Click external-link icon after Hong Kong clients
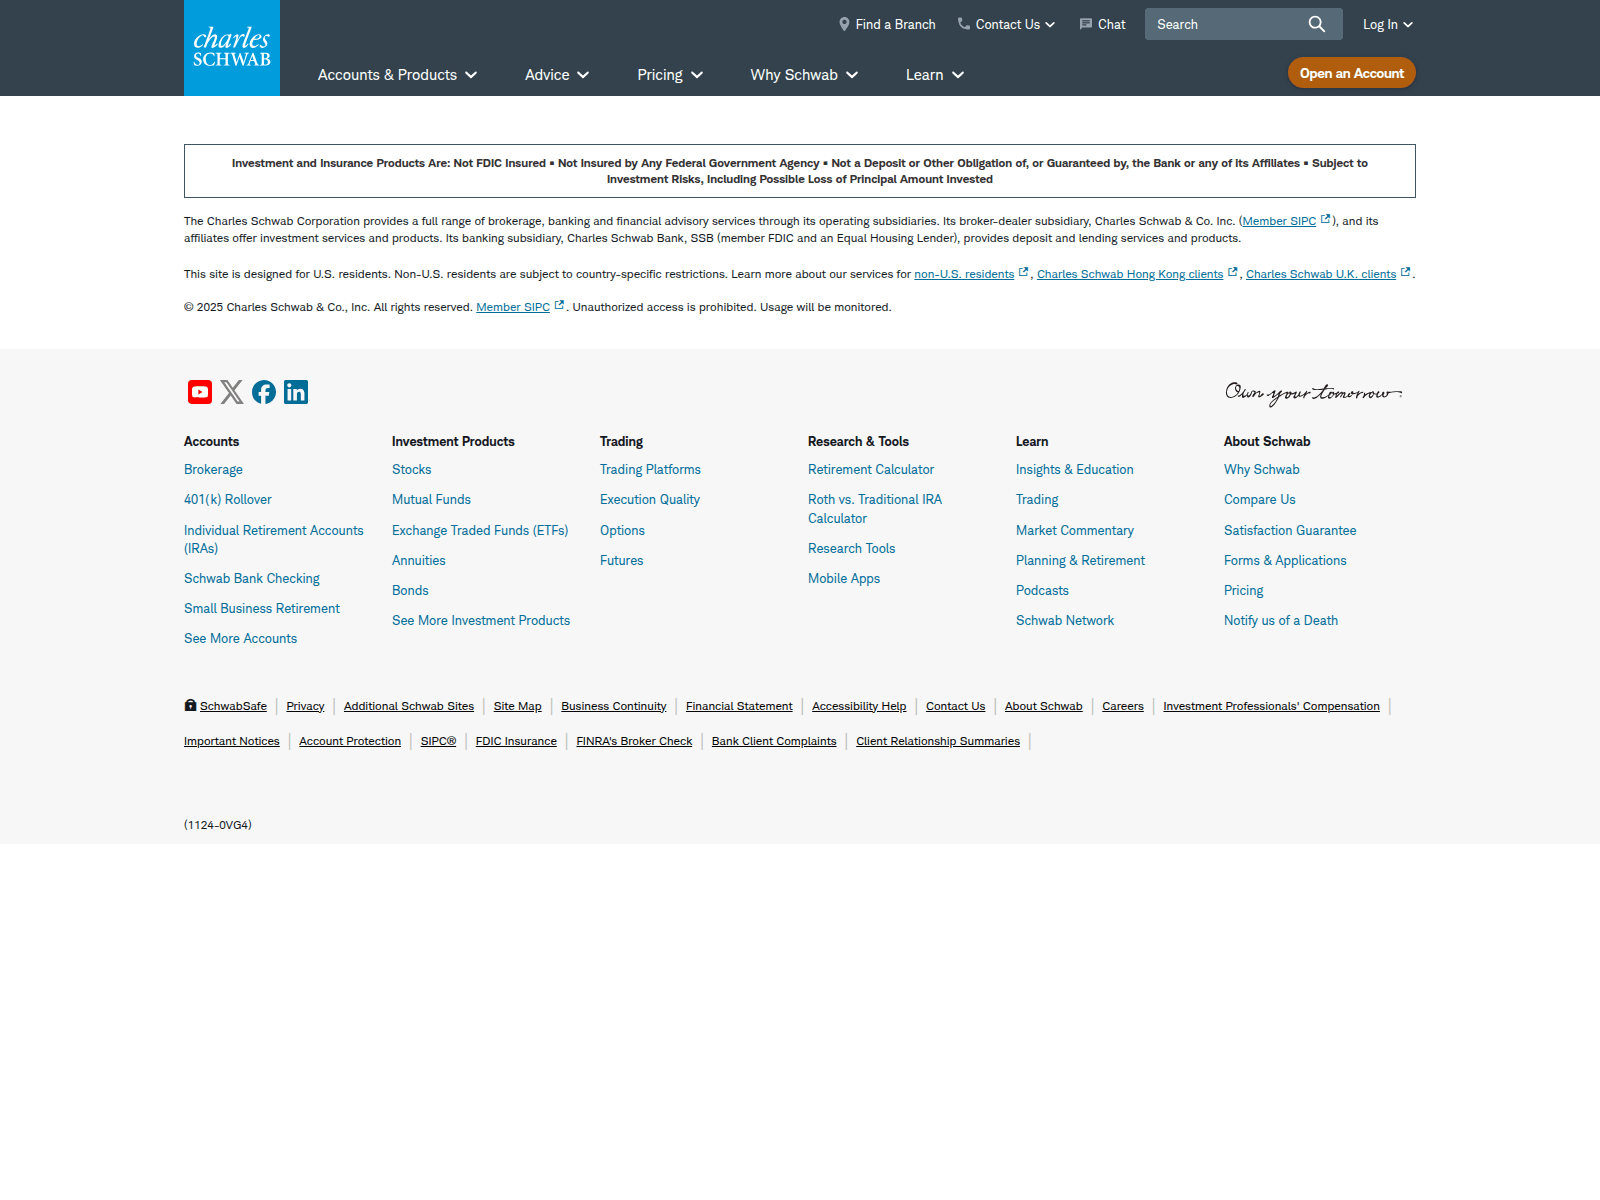This screenshot has height=1200, width=1600. [1233, 272]
